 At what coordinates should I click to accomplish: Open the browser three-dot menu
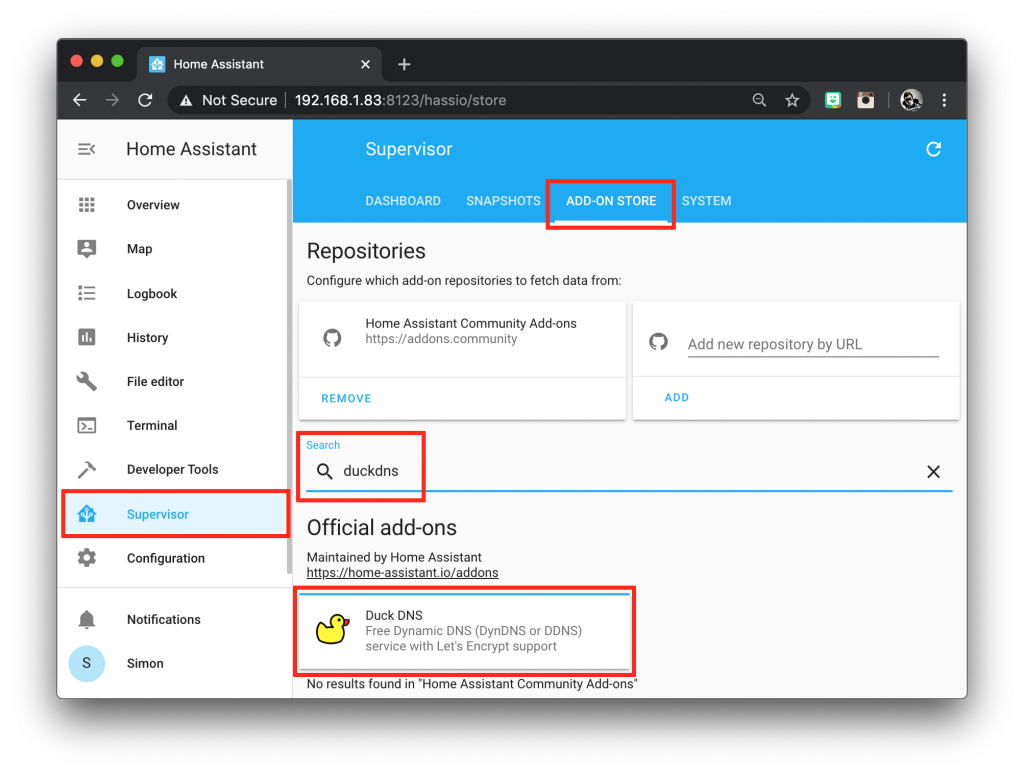(x=944, y=100)
